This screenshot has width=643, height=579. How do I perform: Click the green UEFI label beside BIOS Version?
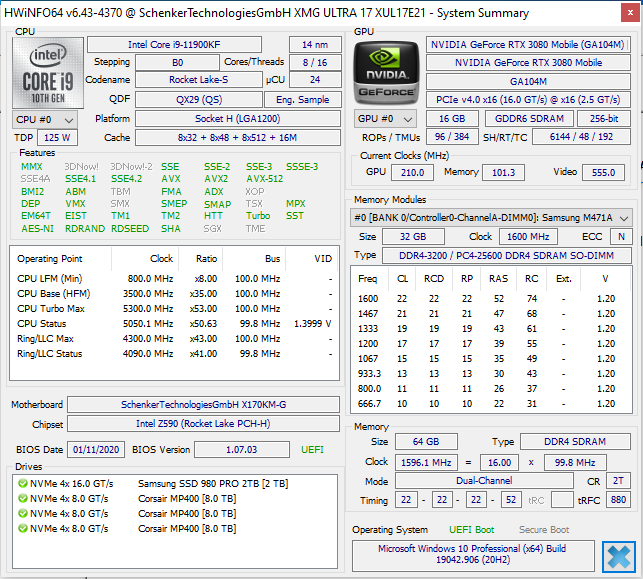pyautogui.click(x=312, y=449)
